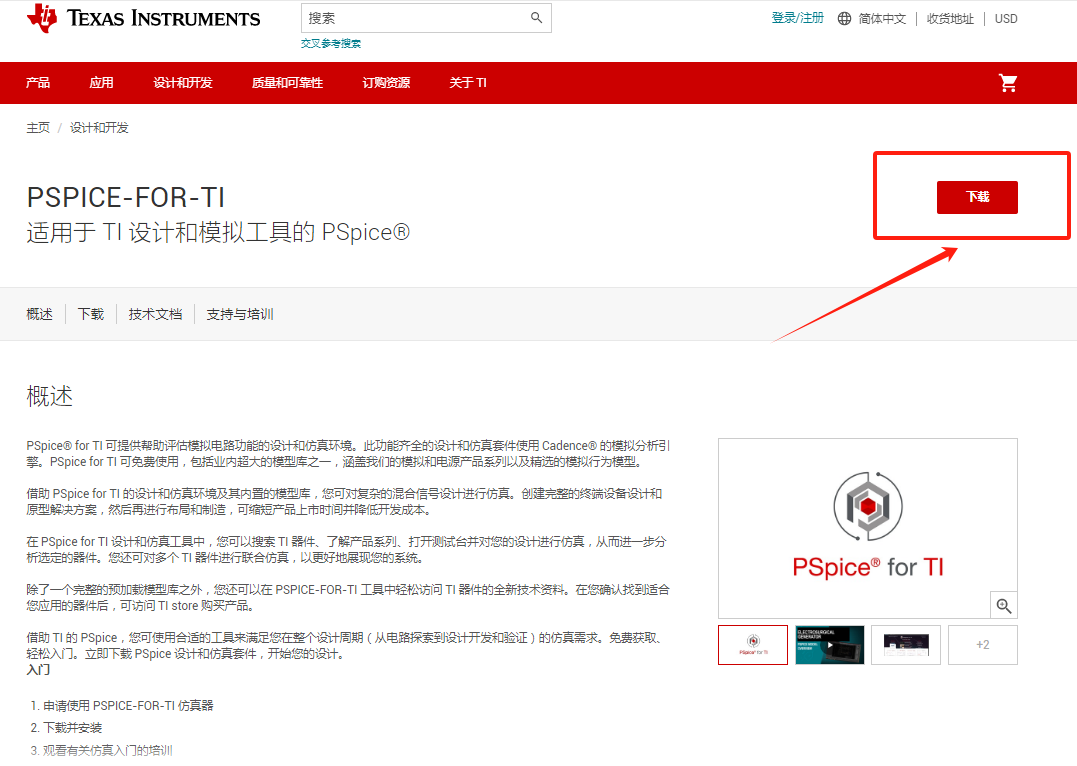
Task: Switch to the 下载 tab
Action: point(91,314)
